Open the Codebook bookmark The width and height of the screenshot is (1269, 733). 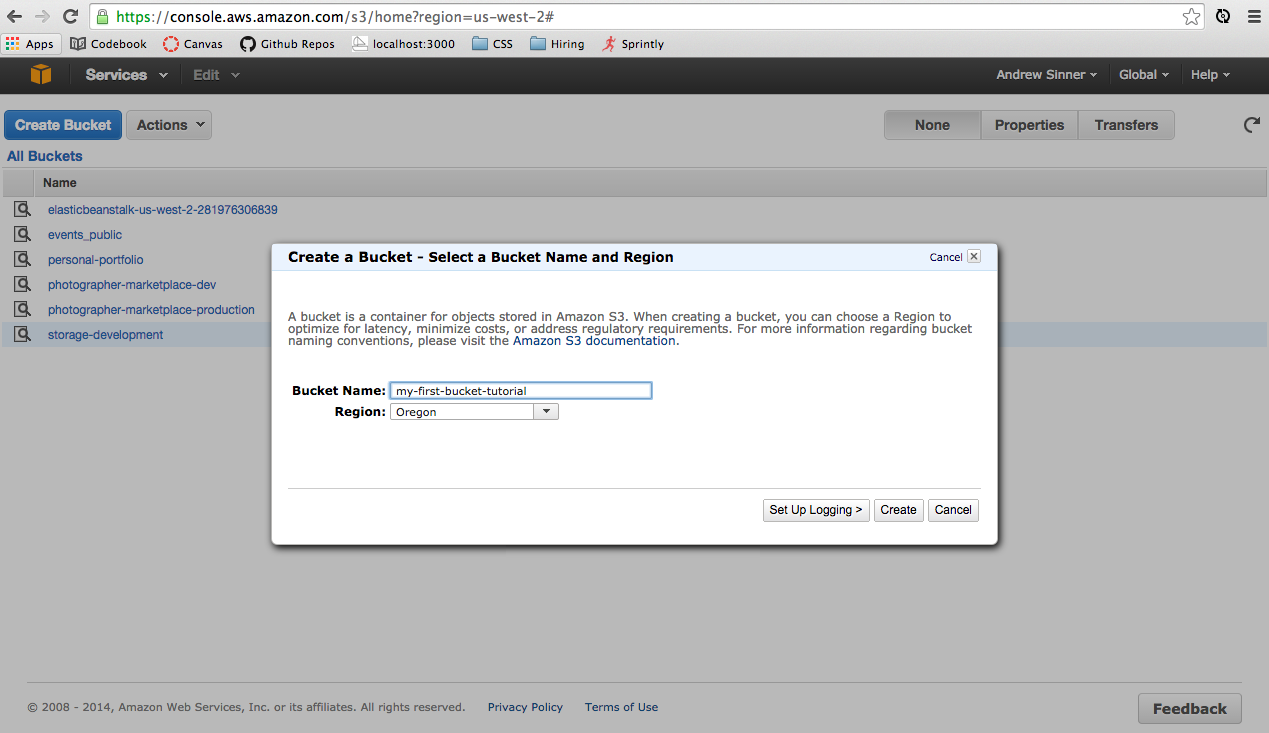(x=109, y=44)
